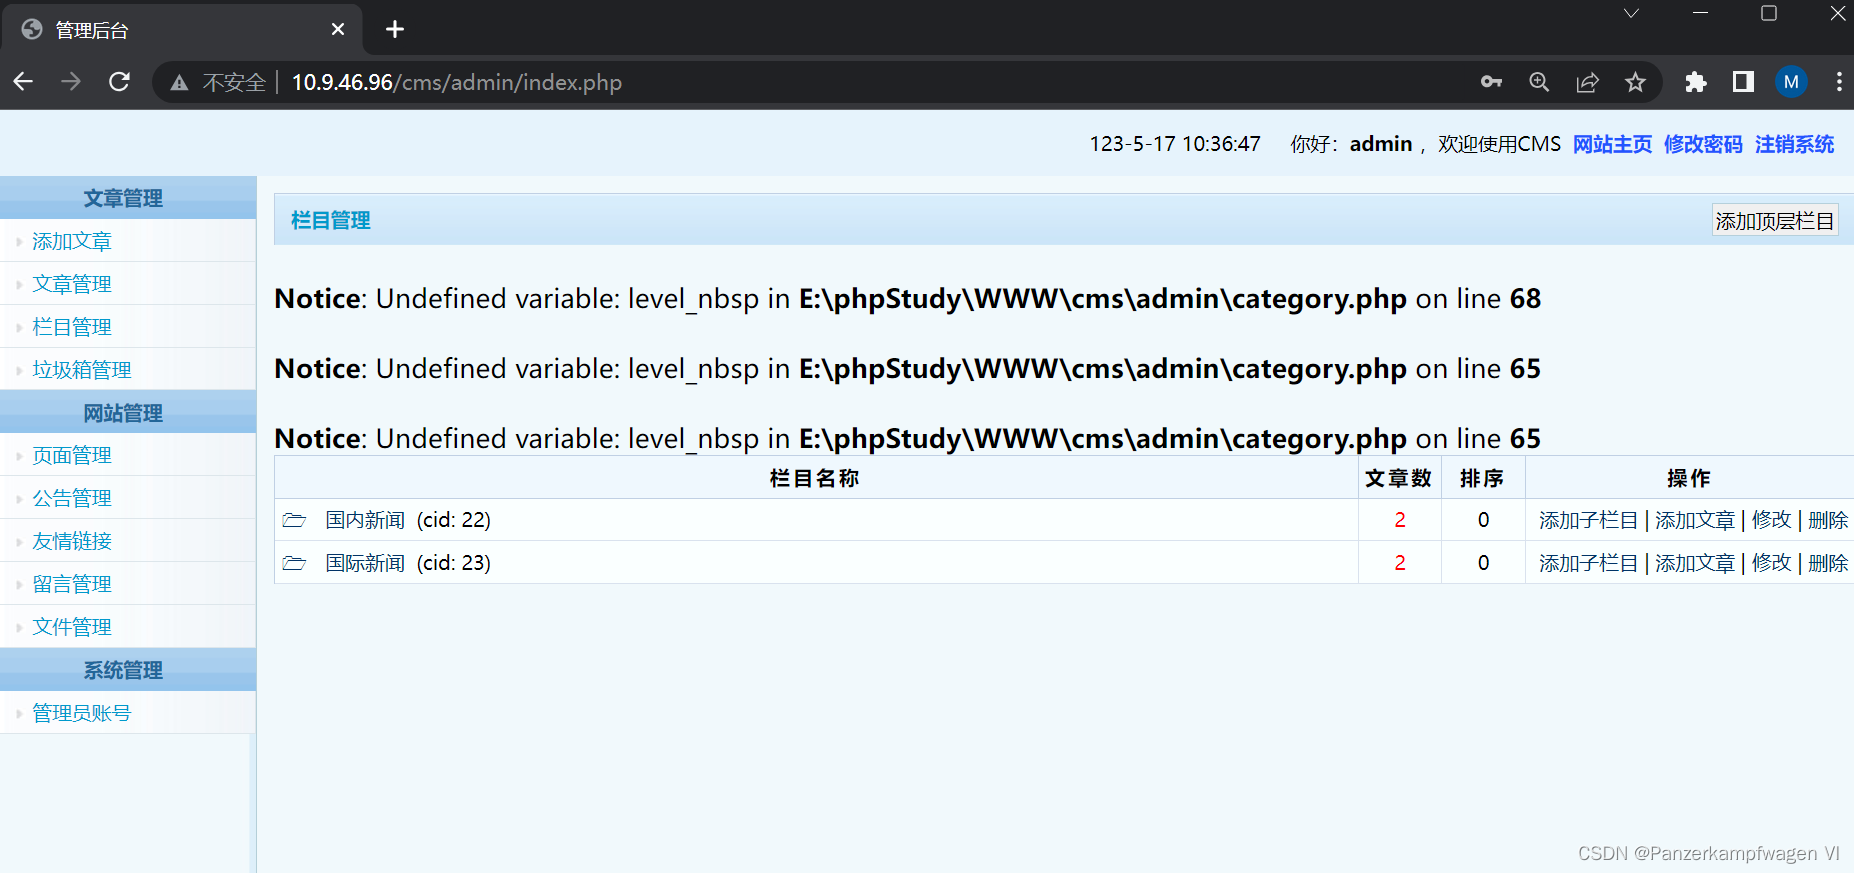This screenshot has height=873, width=1854.
Task: Click the 网站管理 section header
Action: [128, 412]
